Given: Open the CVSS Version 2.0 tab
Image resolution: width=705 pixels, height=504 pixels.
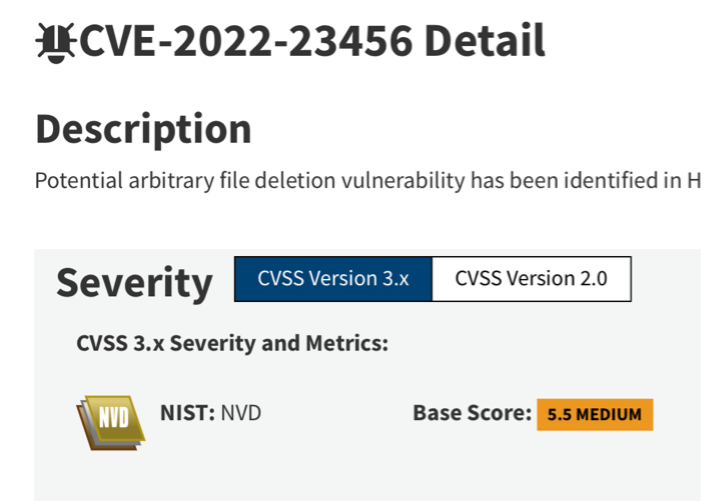Looking at the screenshot, I should pyautogui.click(x=531, y=279).
